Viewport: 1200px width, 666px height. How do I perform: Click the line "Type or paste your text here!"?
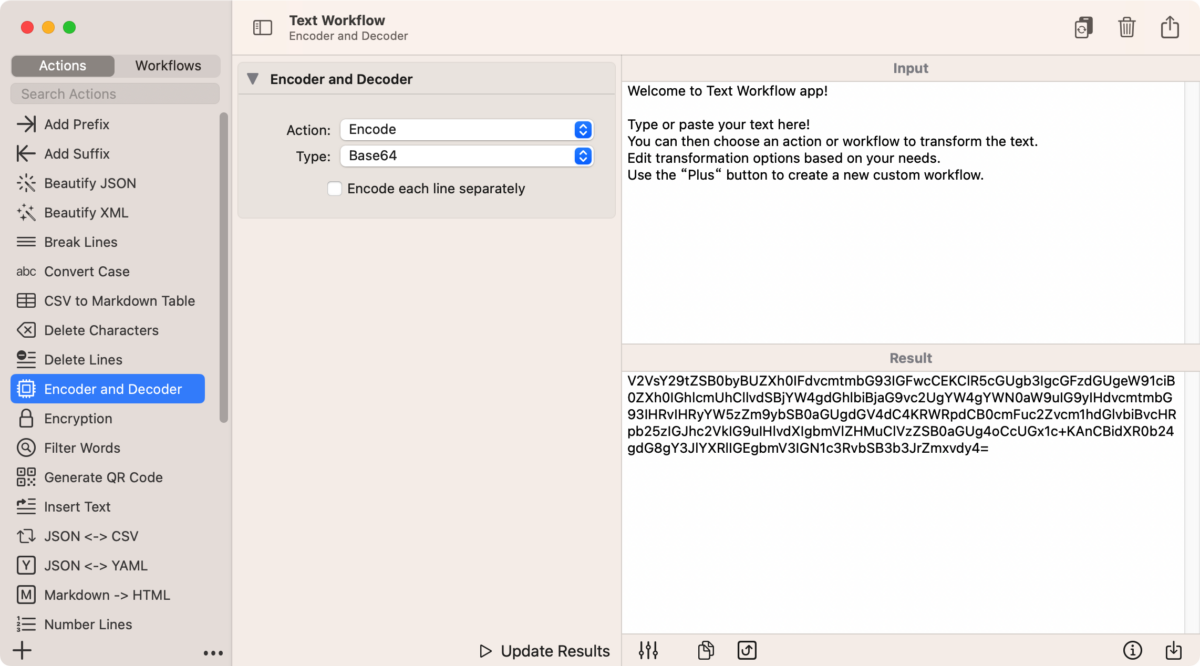click(x=719, y=125)
